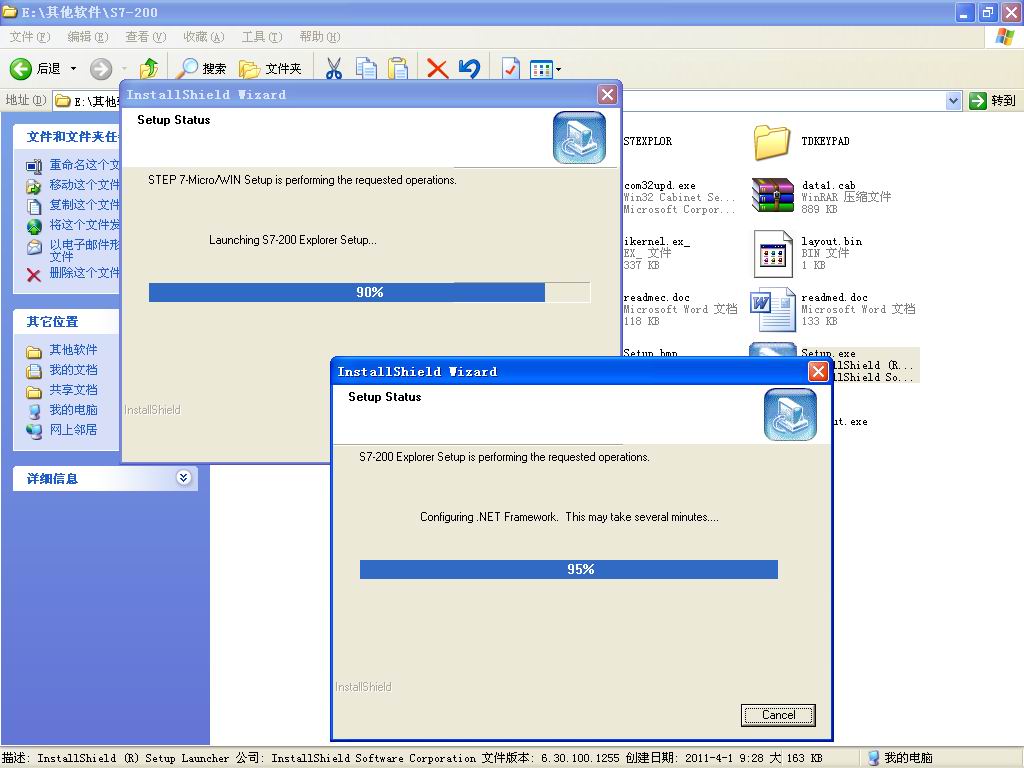Viewport: 1024px width, 768px height.
Task: Click the Up folder icon in toolbar
Action: [x=149, y=68]
